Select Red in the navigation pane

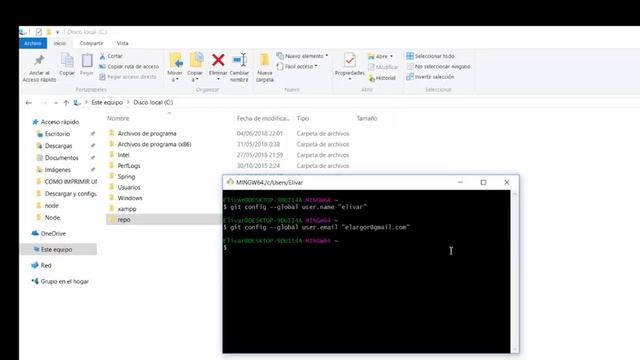46,265
